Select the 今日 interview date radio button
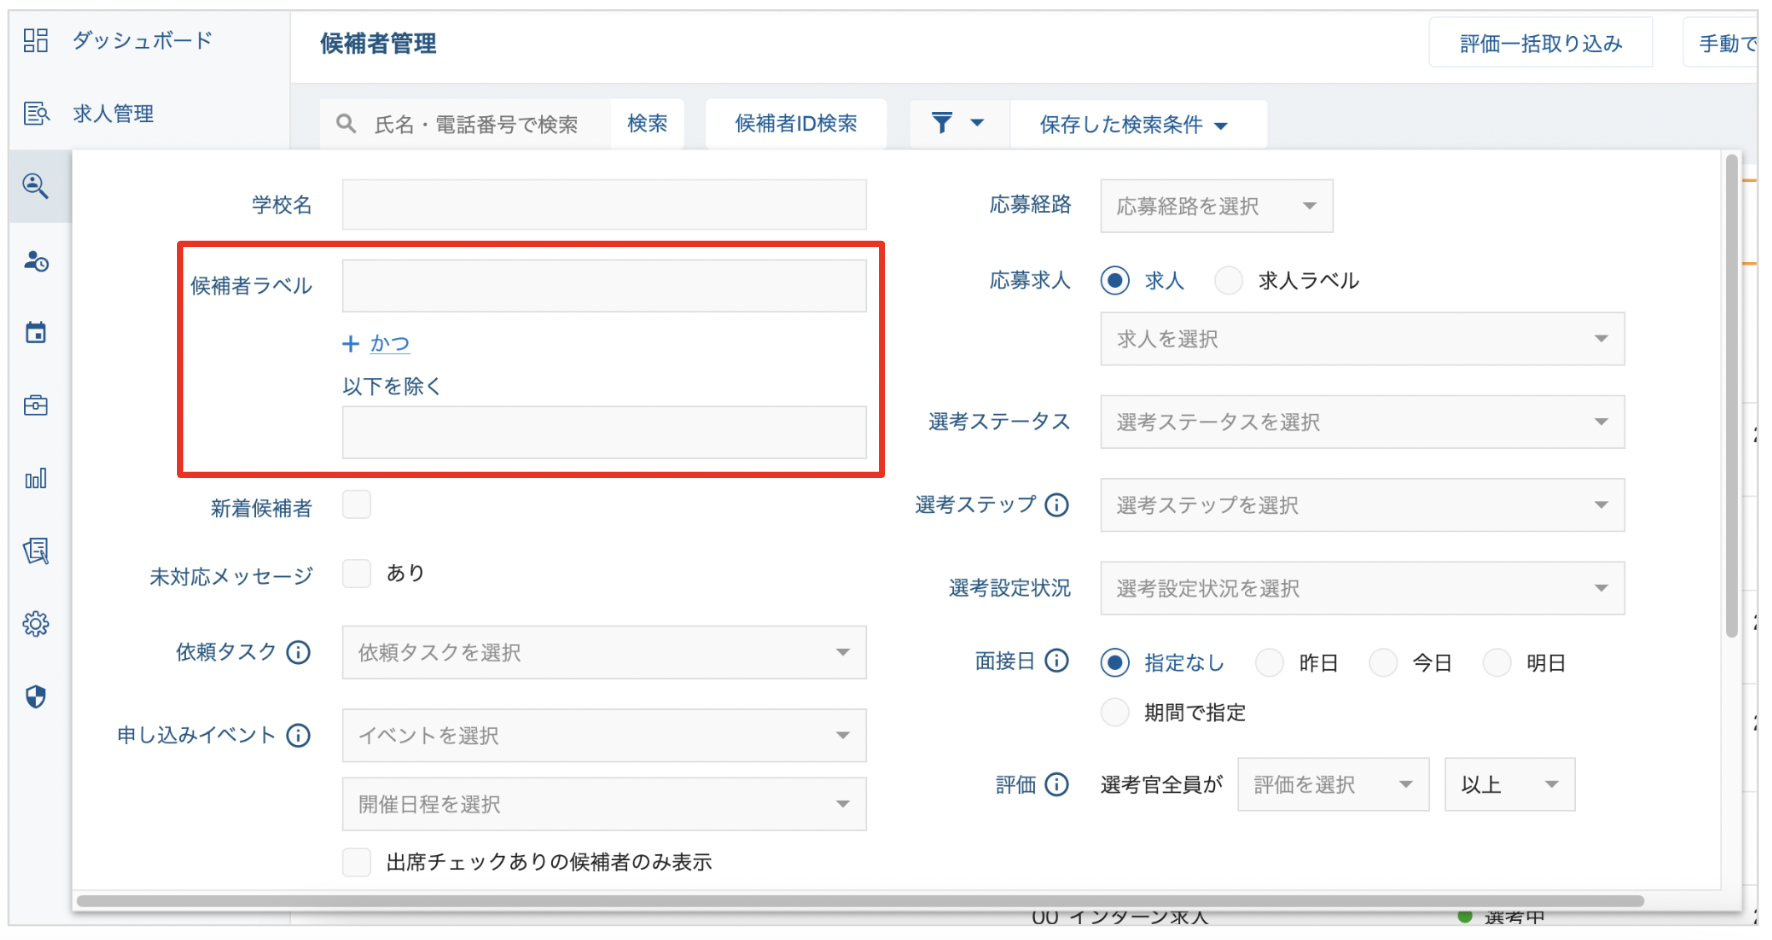The image size is (1772, 940). point(1384,663)
